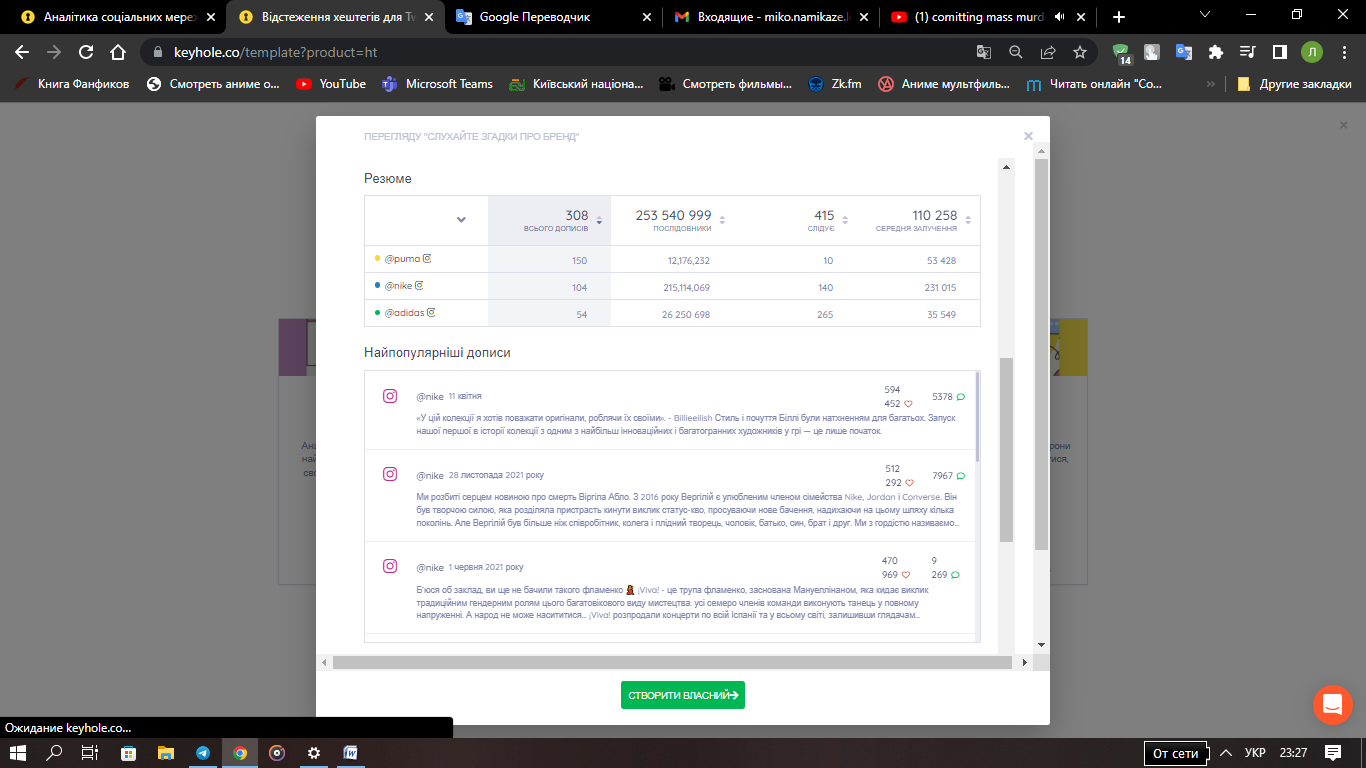Open the media control playlist icon
Screen dimensions: 1366x768
coord(1247,52)
